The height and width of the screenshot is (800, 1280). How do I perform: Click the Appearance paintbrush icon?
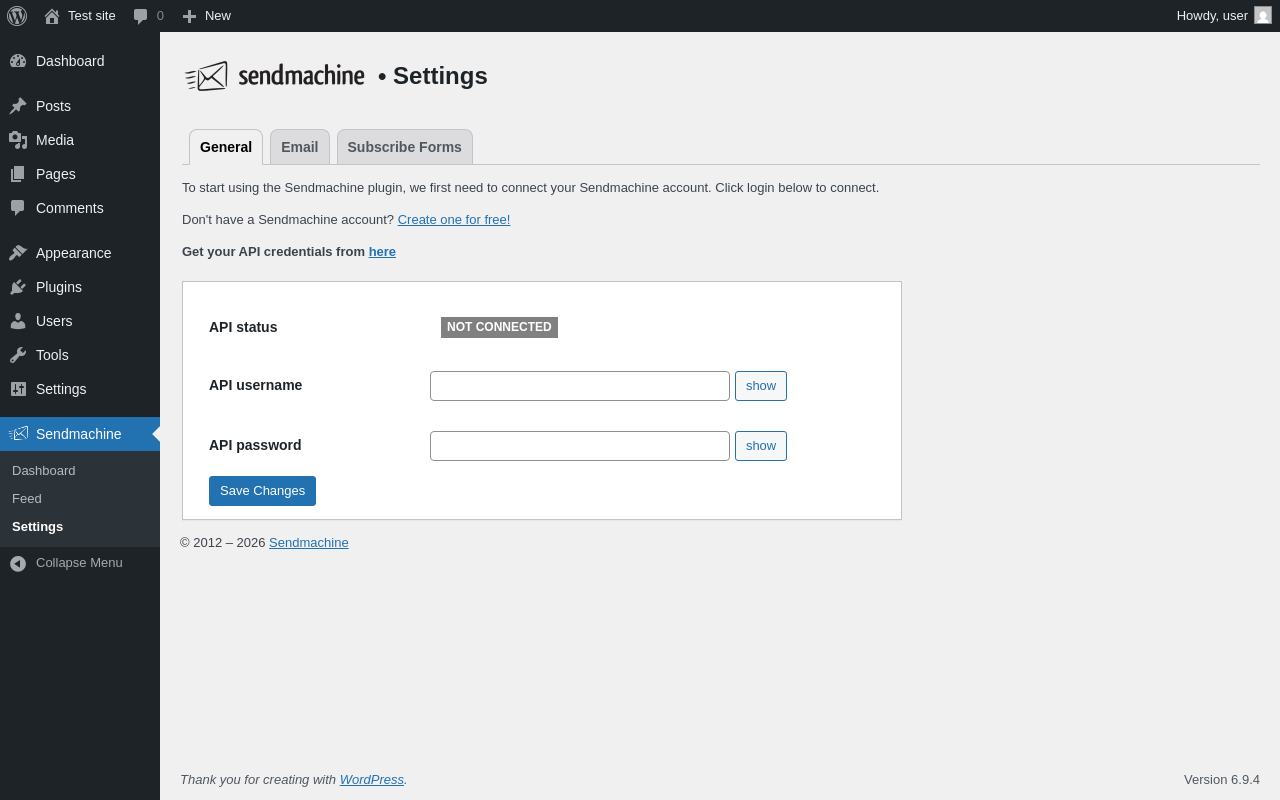click(18, 253)
